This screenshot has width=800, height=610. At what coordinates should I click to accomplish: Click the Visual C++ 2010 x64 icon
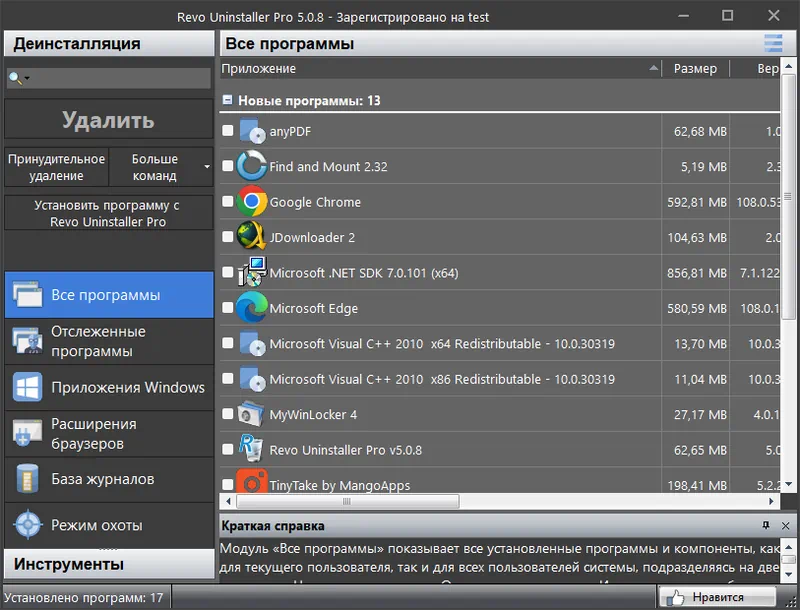(x=252, y=343)
